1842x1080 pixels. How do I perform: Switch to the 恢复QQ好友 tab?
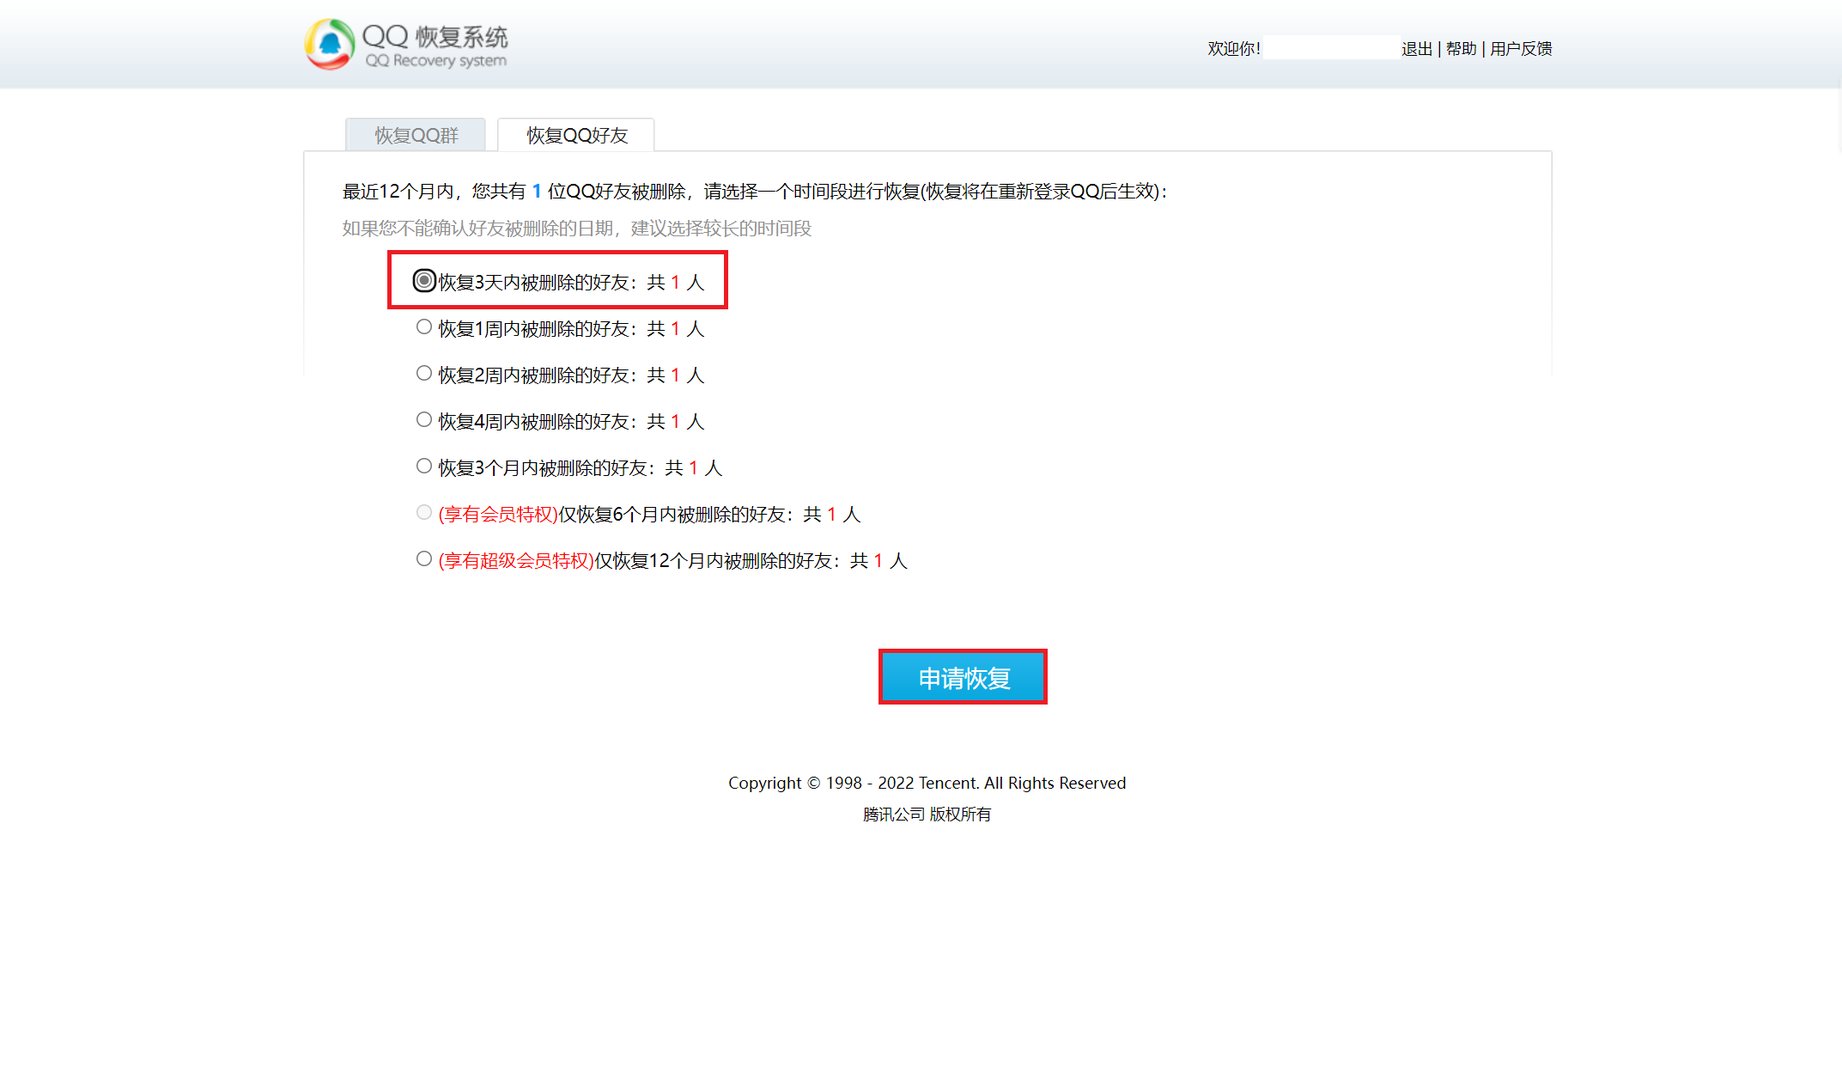pos(575,135)
